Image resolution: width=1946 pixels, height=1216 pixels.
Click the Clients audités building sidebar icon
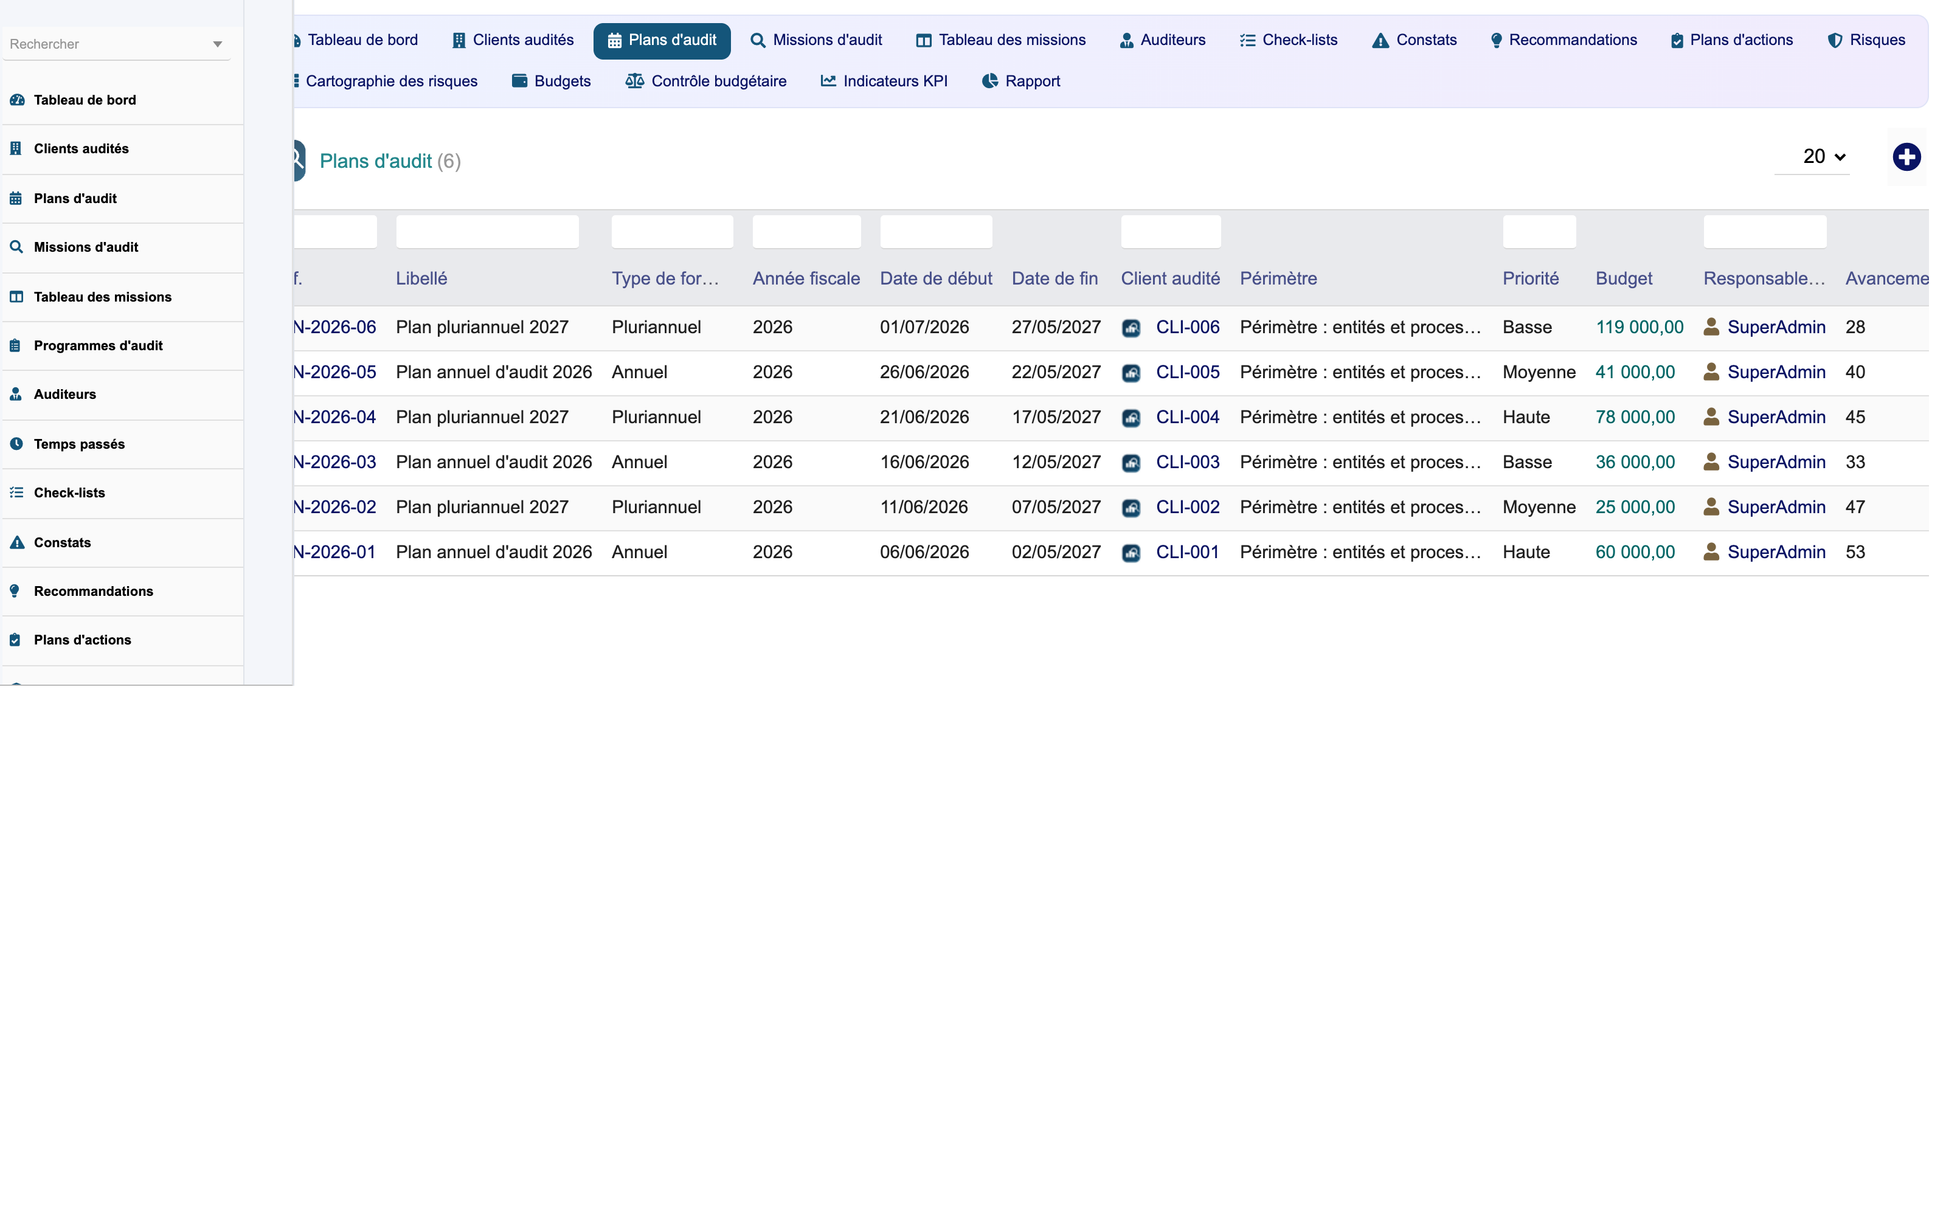[16, 148]
